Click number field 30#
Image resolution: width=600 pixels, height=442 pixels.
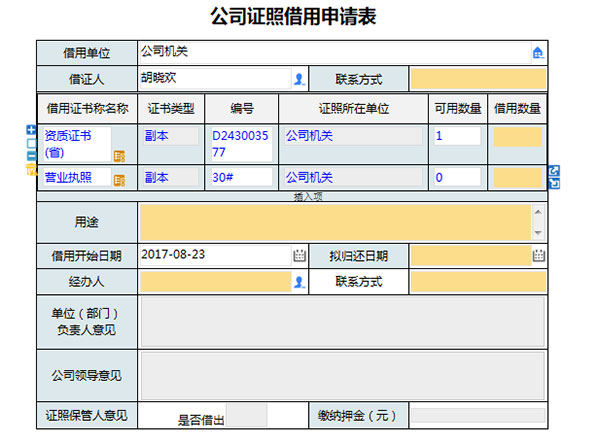(241, 178)
